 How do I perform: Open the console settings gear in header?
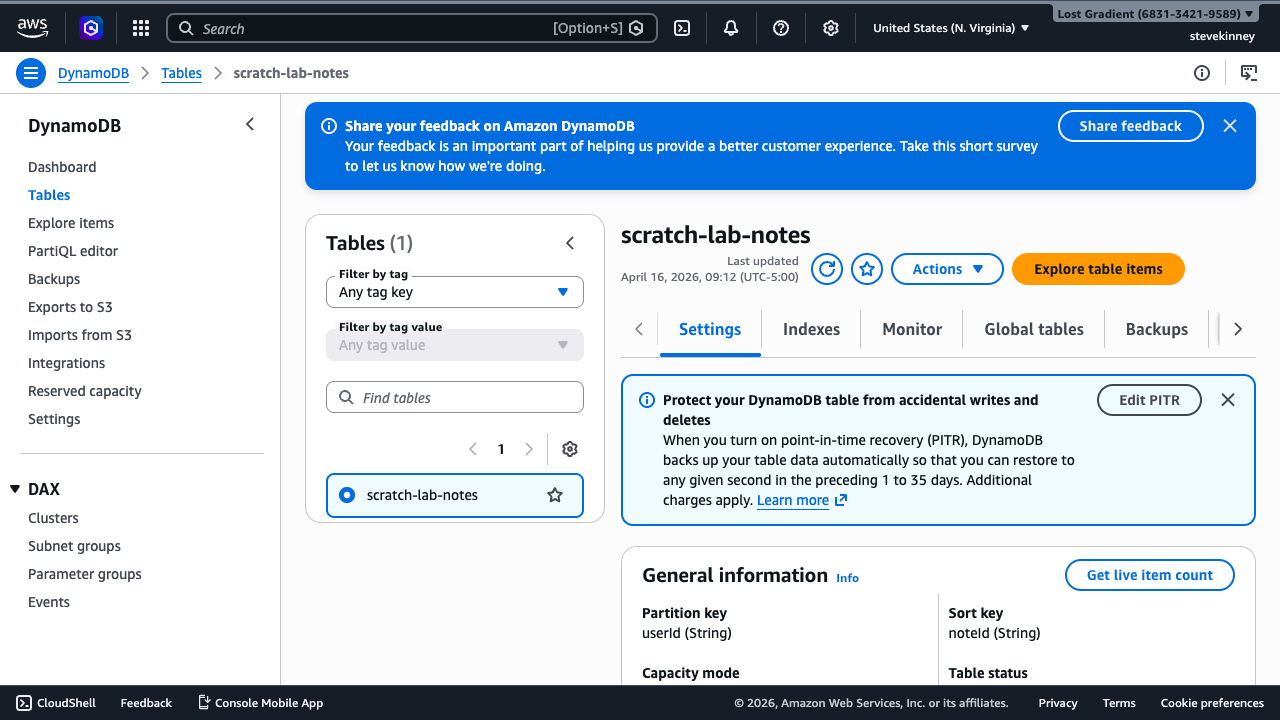click(x=831, y=28)
